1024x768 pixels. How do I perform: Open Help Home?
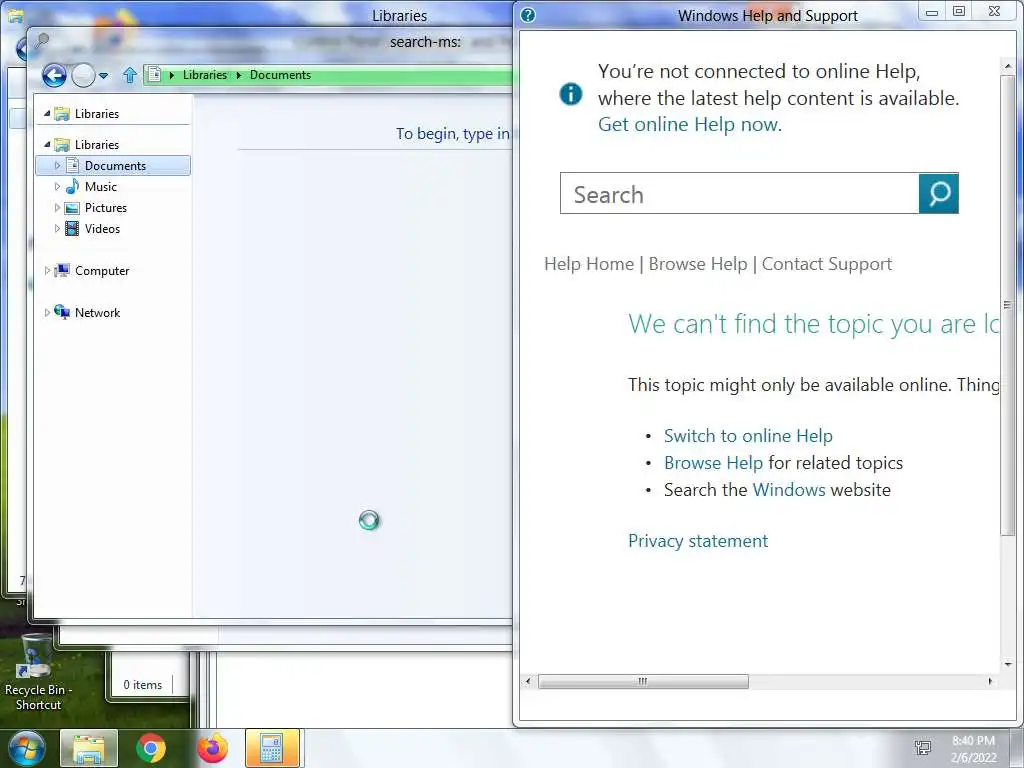pyautogui.click(x=589, y=264)
